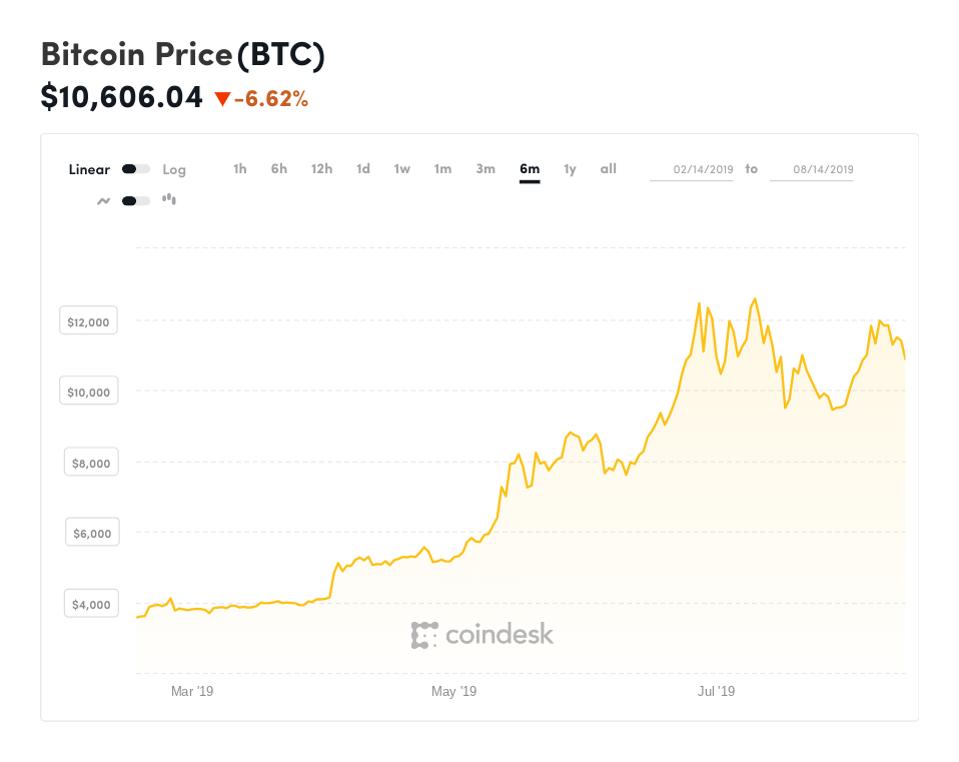The width and height of the screenshot is (959, 762).
Task: Switch to the 1m time range
Action: point(443,169)
